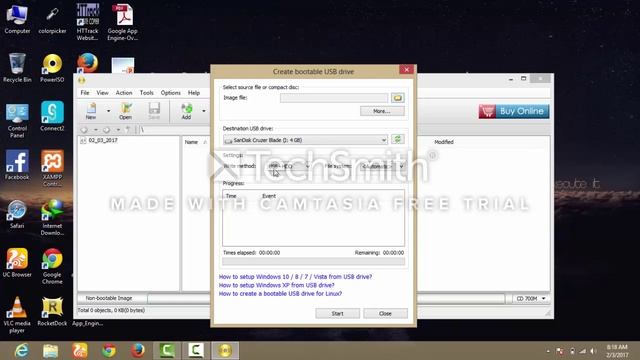
Task: Open the View menu
Action: [102, 93]
